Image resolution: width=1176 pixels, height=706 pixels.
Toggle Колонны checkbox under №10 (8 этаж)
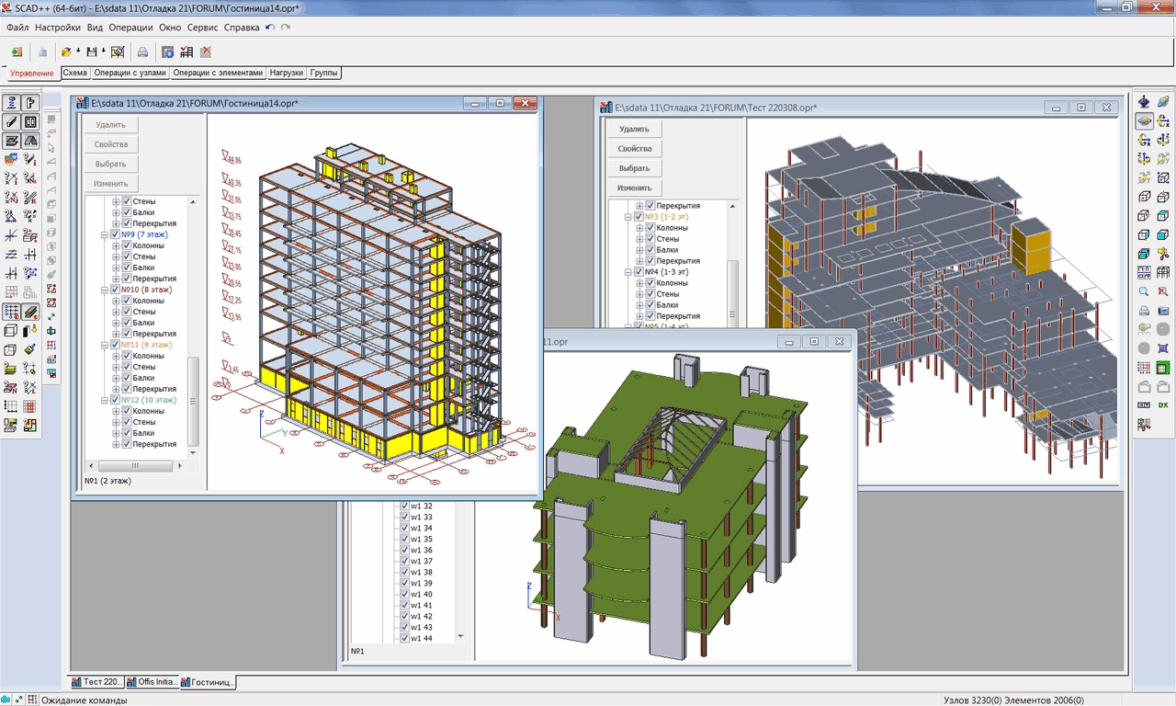pyautogui.click(x=127, y=301)
